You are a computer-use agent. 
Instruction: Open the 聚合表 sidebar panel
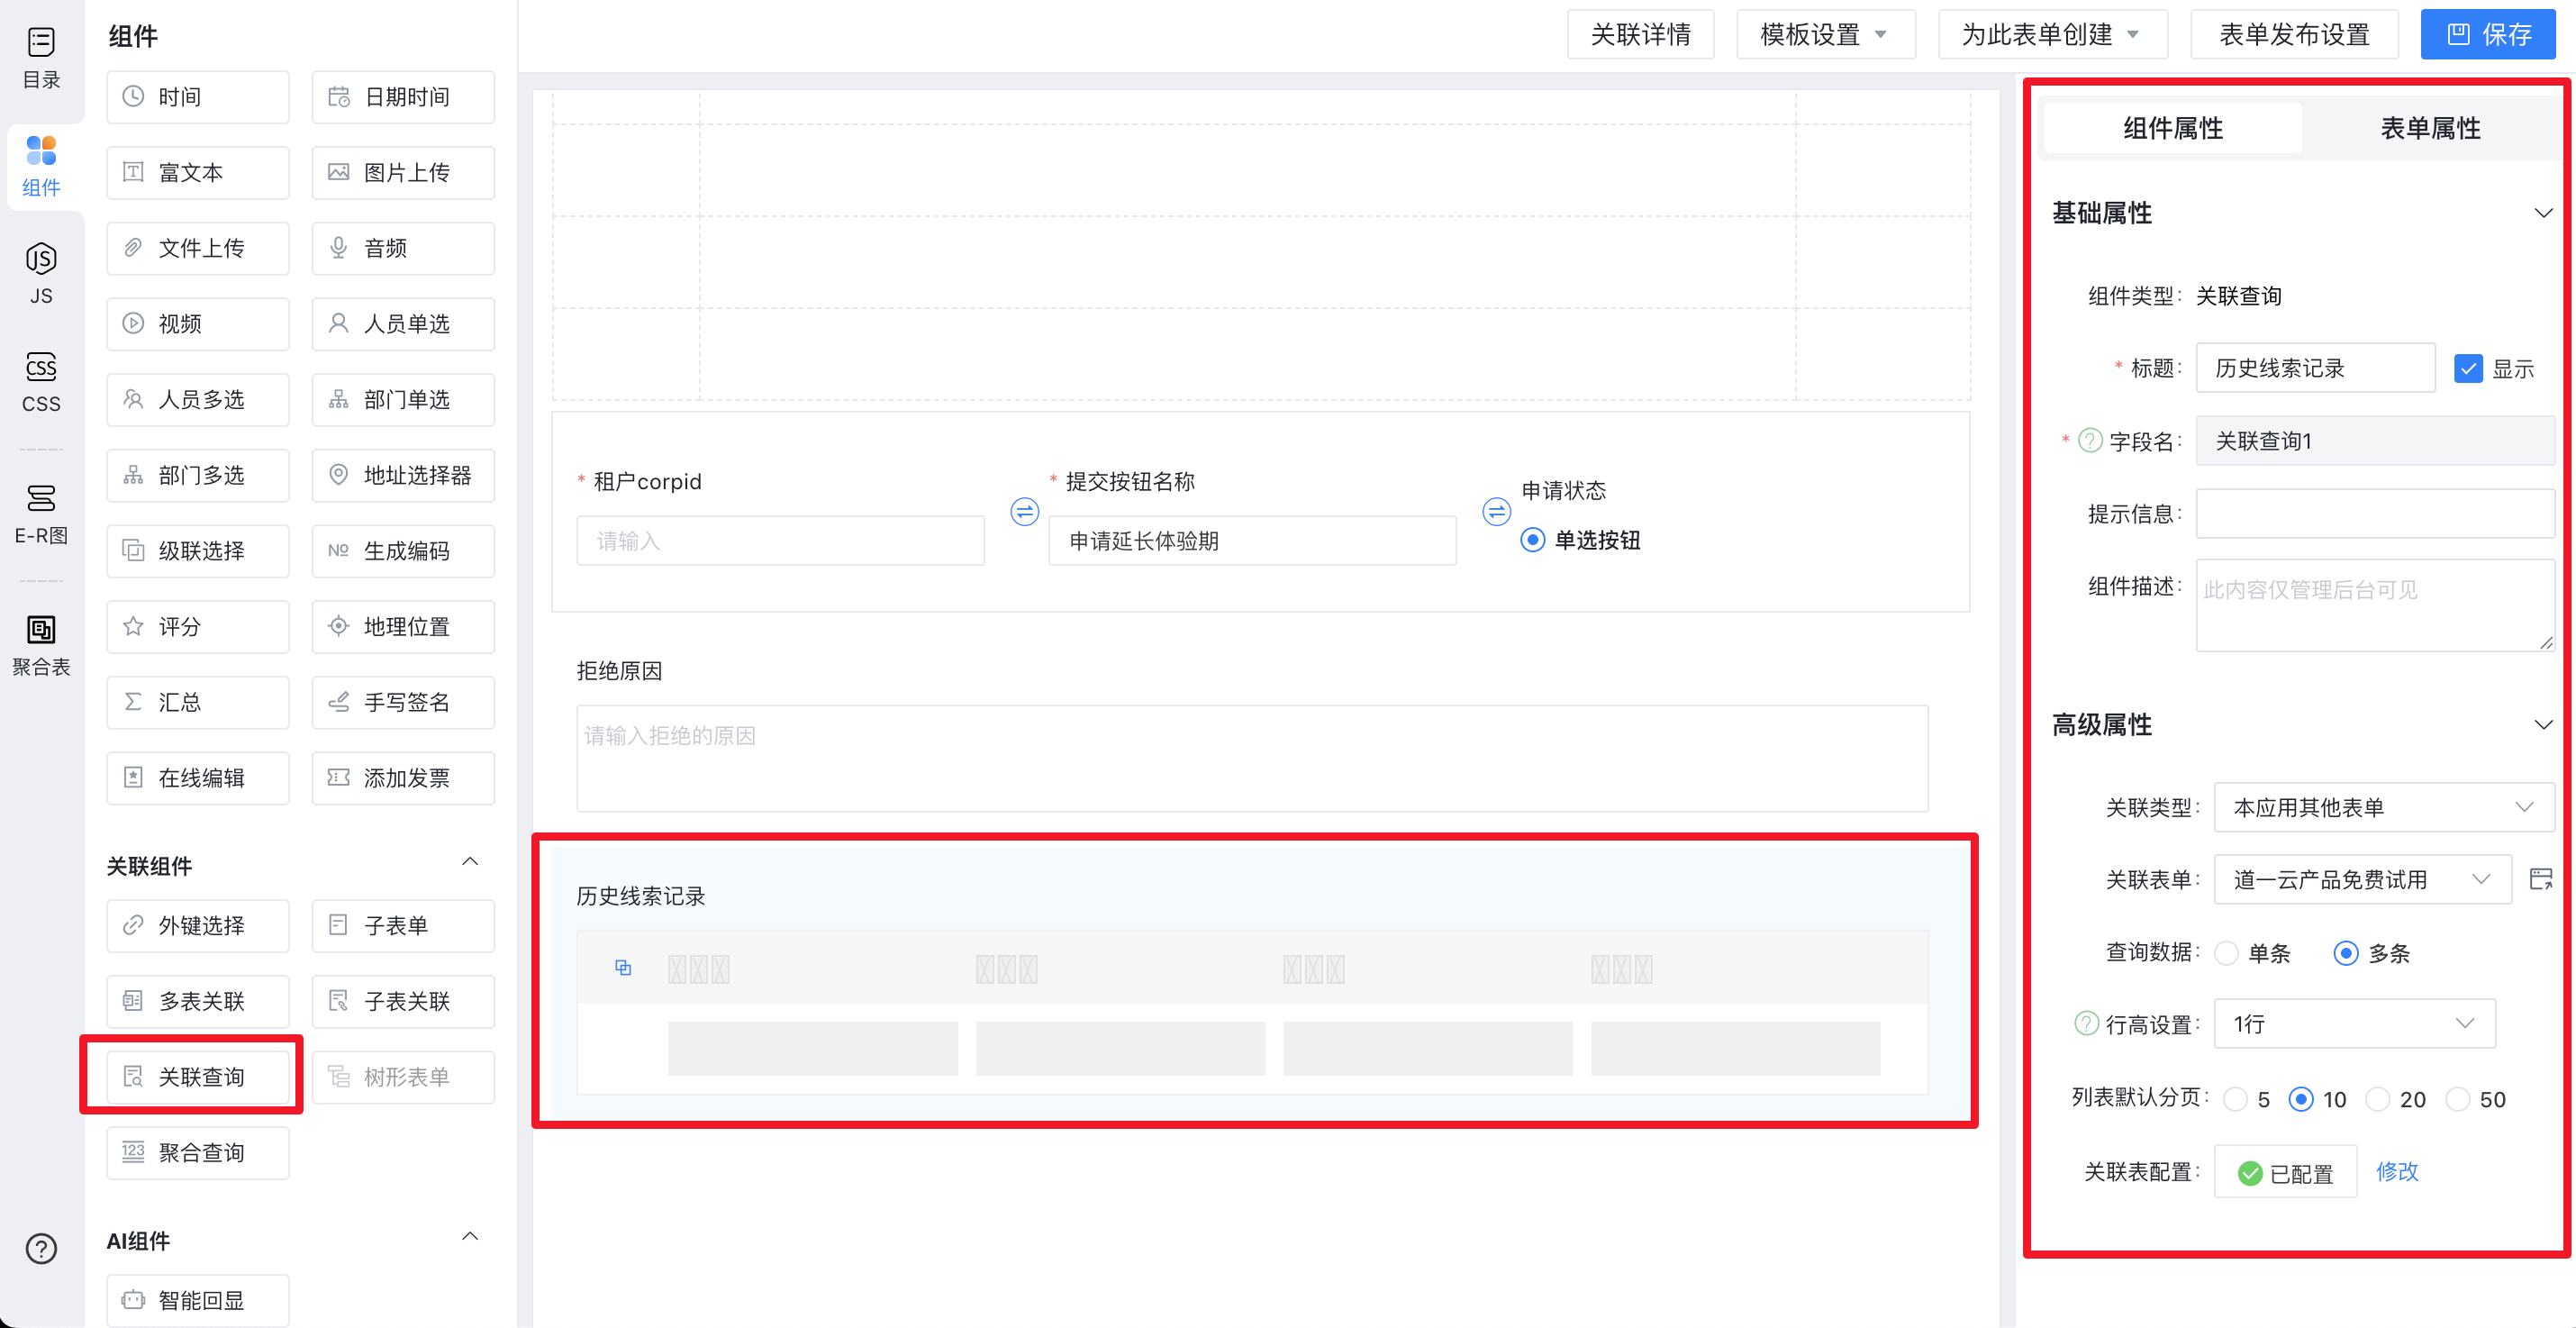tap(41, 644)
